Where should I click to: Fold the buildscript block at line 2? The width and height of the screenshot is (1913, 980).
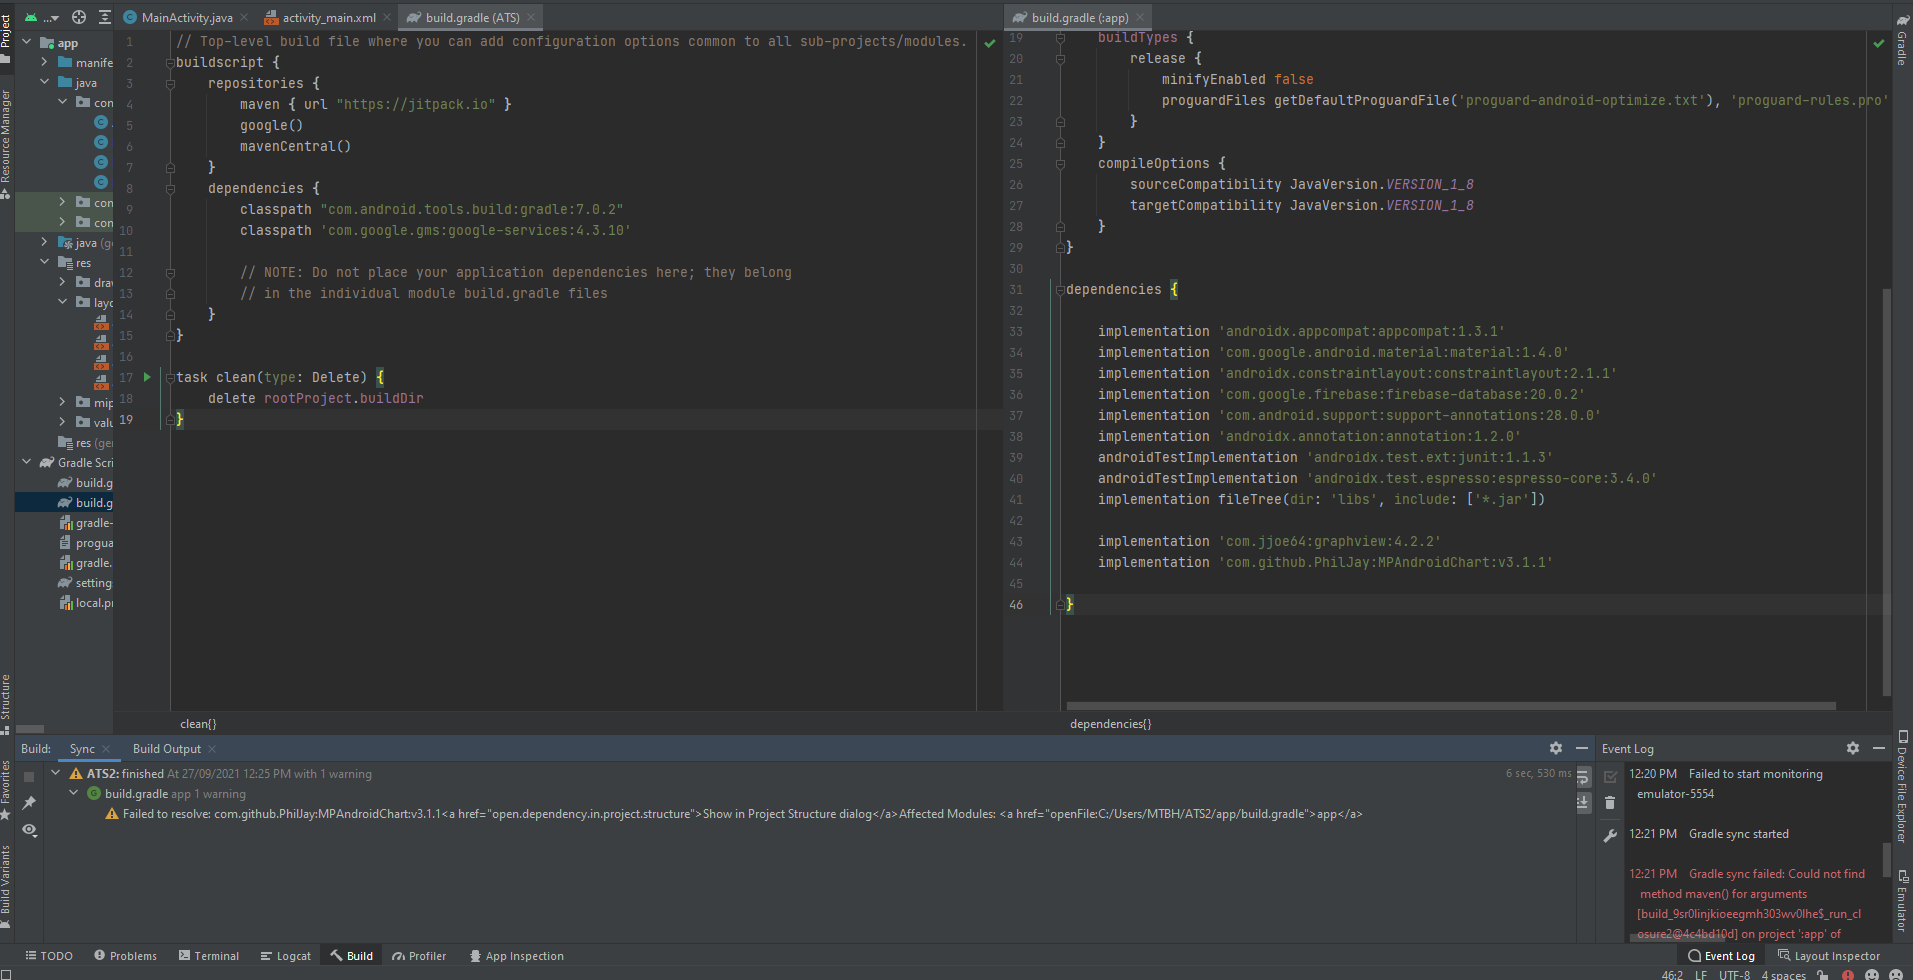click(x=170, y=62)
